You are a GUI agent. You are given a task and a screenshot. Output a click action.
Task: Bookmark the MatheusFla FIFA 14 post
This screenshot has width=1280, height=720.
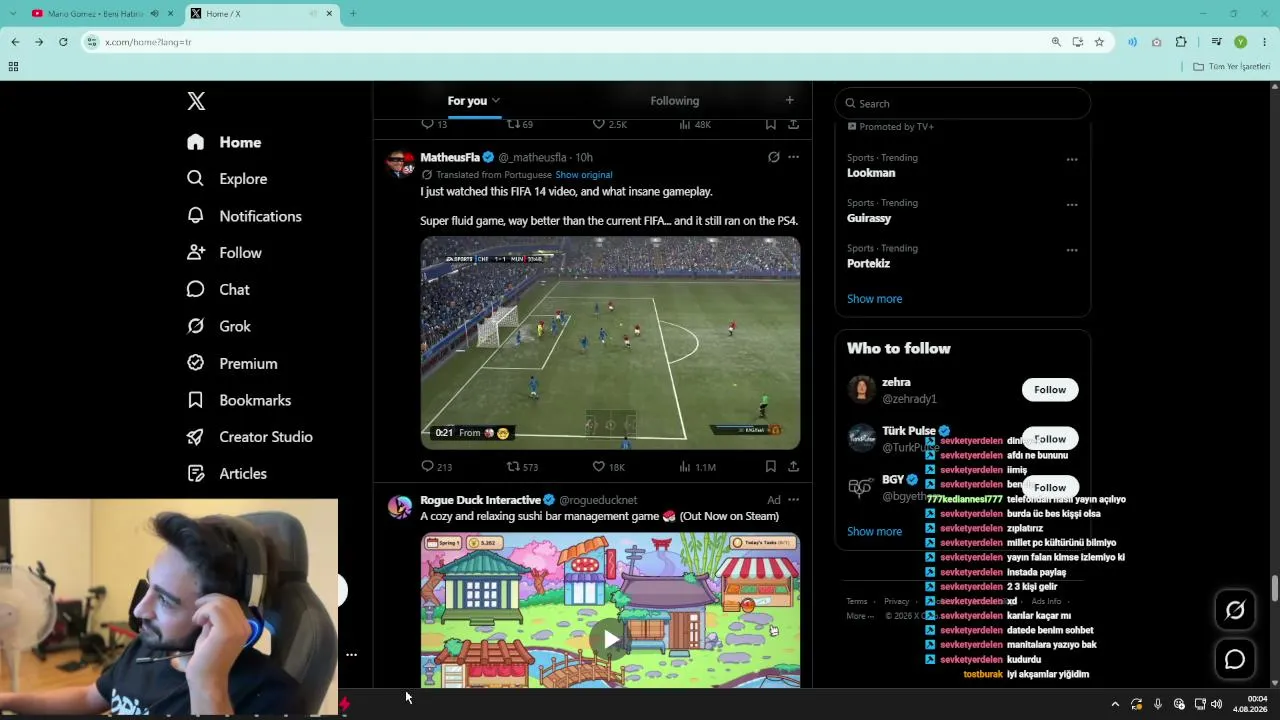pos(770,466)
